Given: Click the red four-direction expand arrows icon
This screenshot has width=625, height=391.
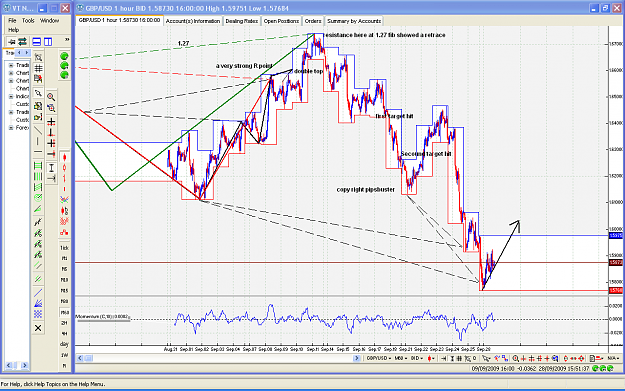Looking at the screenshot, I should 582,358.
